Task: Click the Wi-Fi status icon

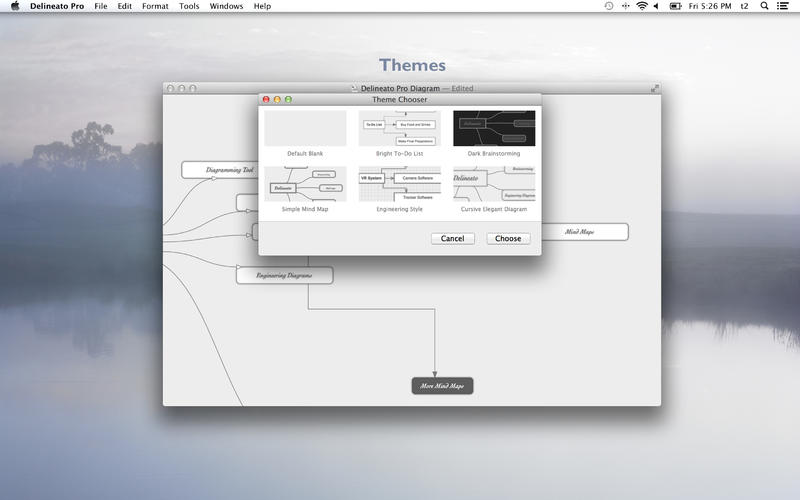Action: point(641,6)
